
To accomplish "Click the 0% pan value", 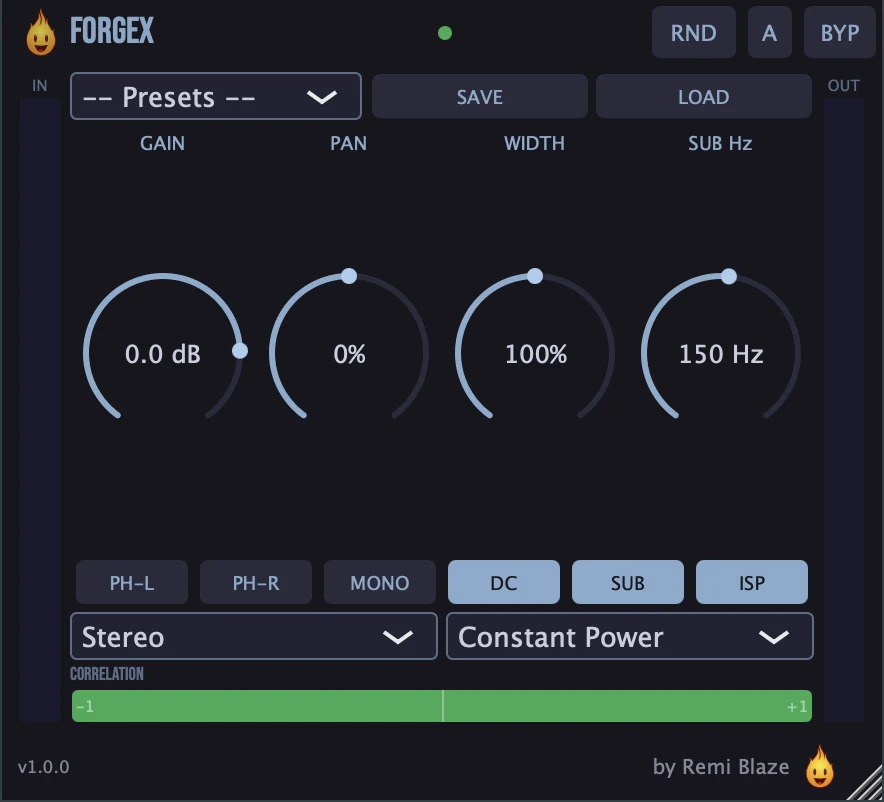I will pyautogui.click(x=349, y=354).
